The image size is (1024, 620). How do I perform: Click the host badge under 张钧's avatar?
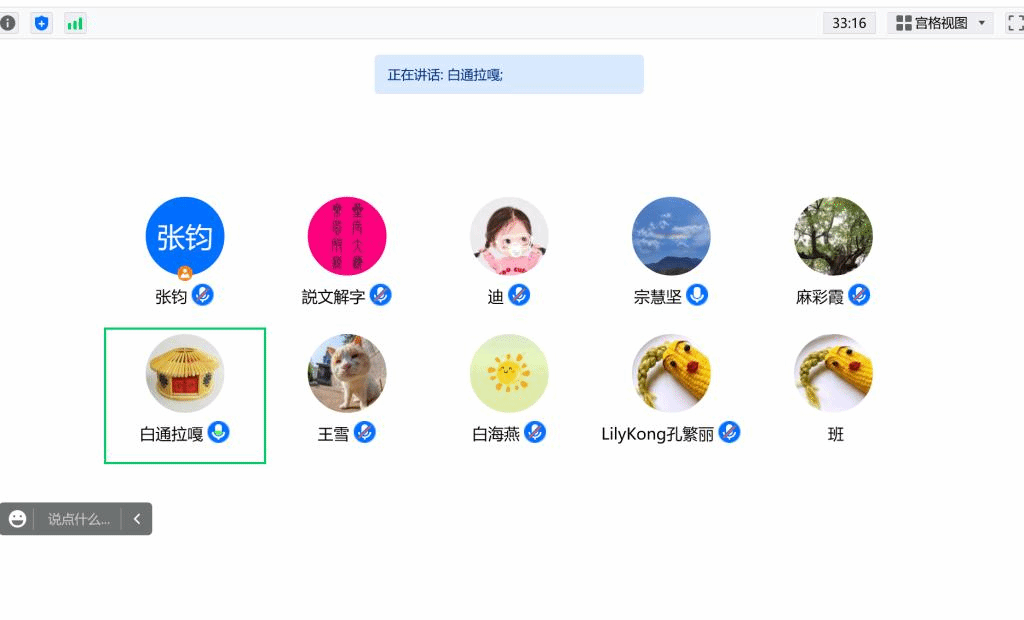[x=185, y=272]
